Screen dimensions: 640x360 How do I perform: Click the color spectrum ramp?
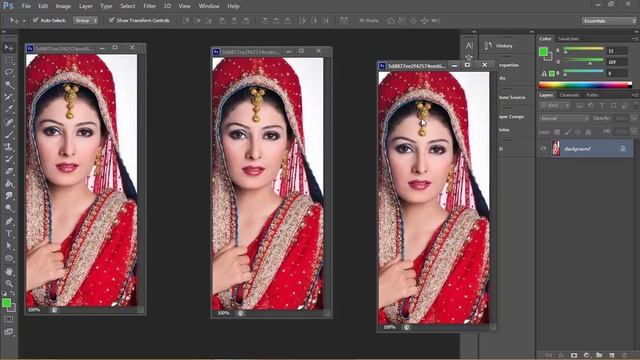(585, 85)
